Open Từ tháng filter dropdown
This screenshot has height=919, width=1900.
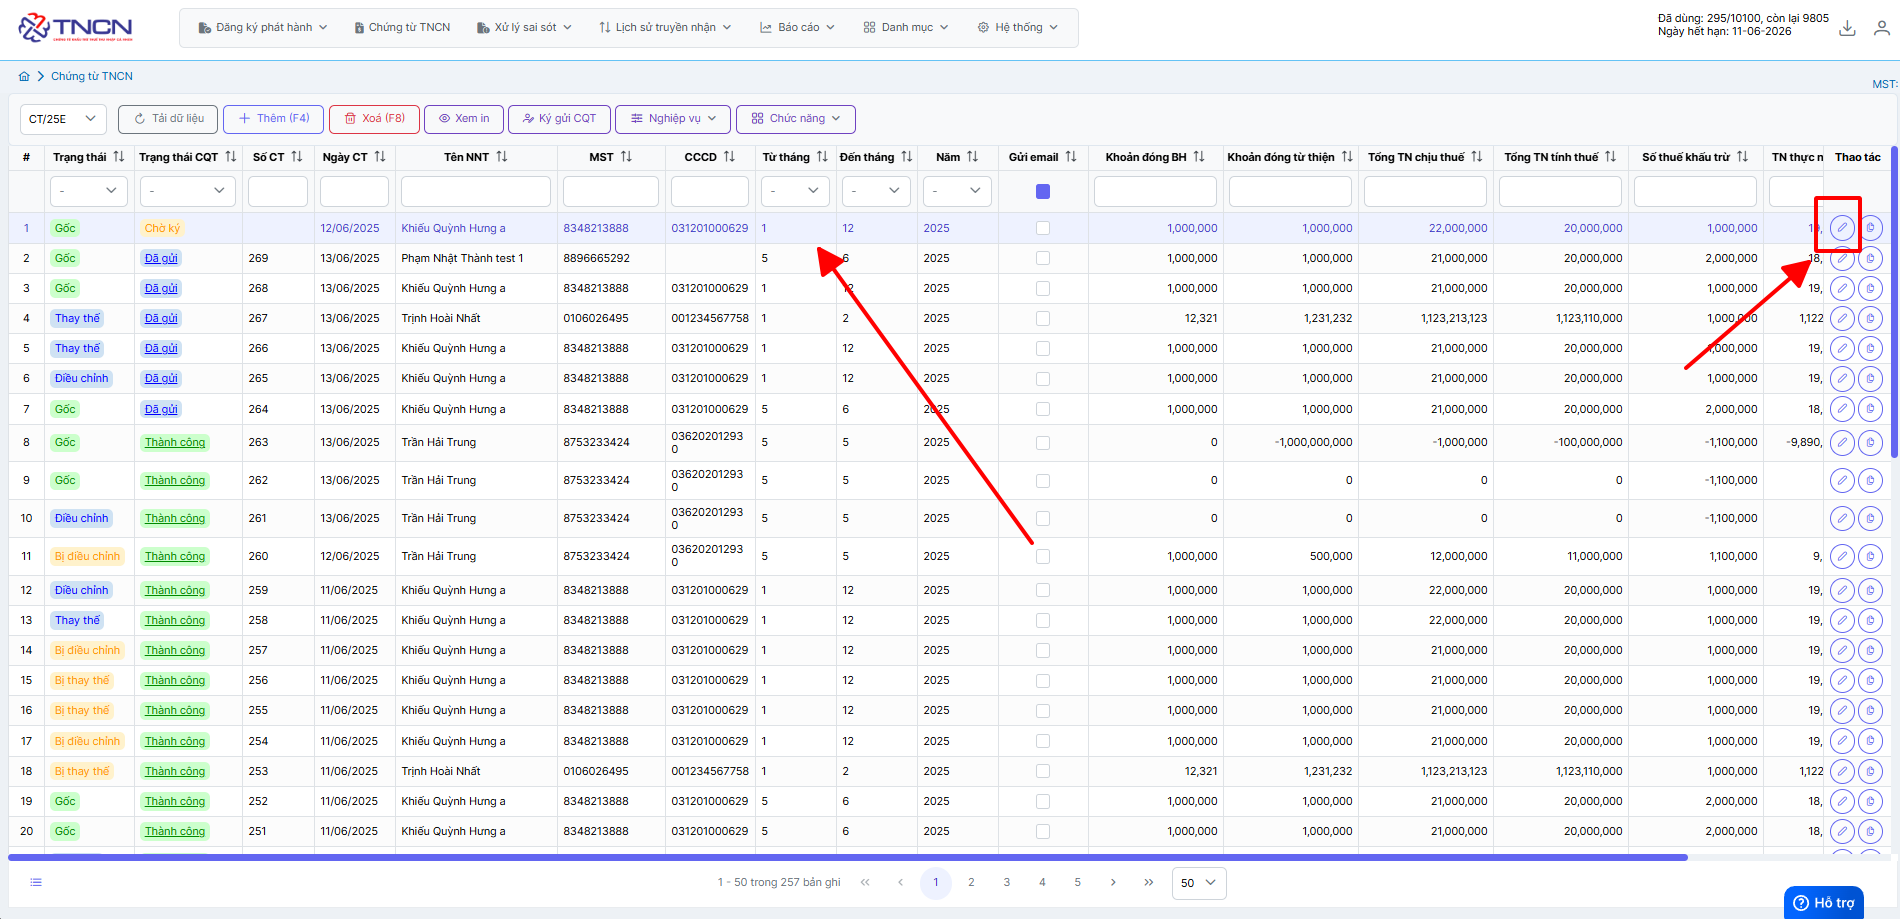(795, 191)
